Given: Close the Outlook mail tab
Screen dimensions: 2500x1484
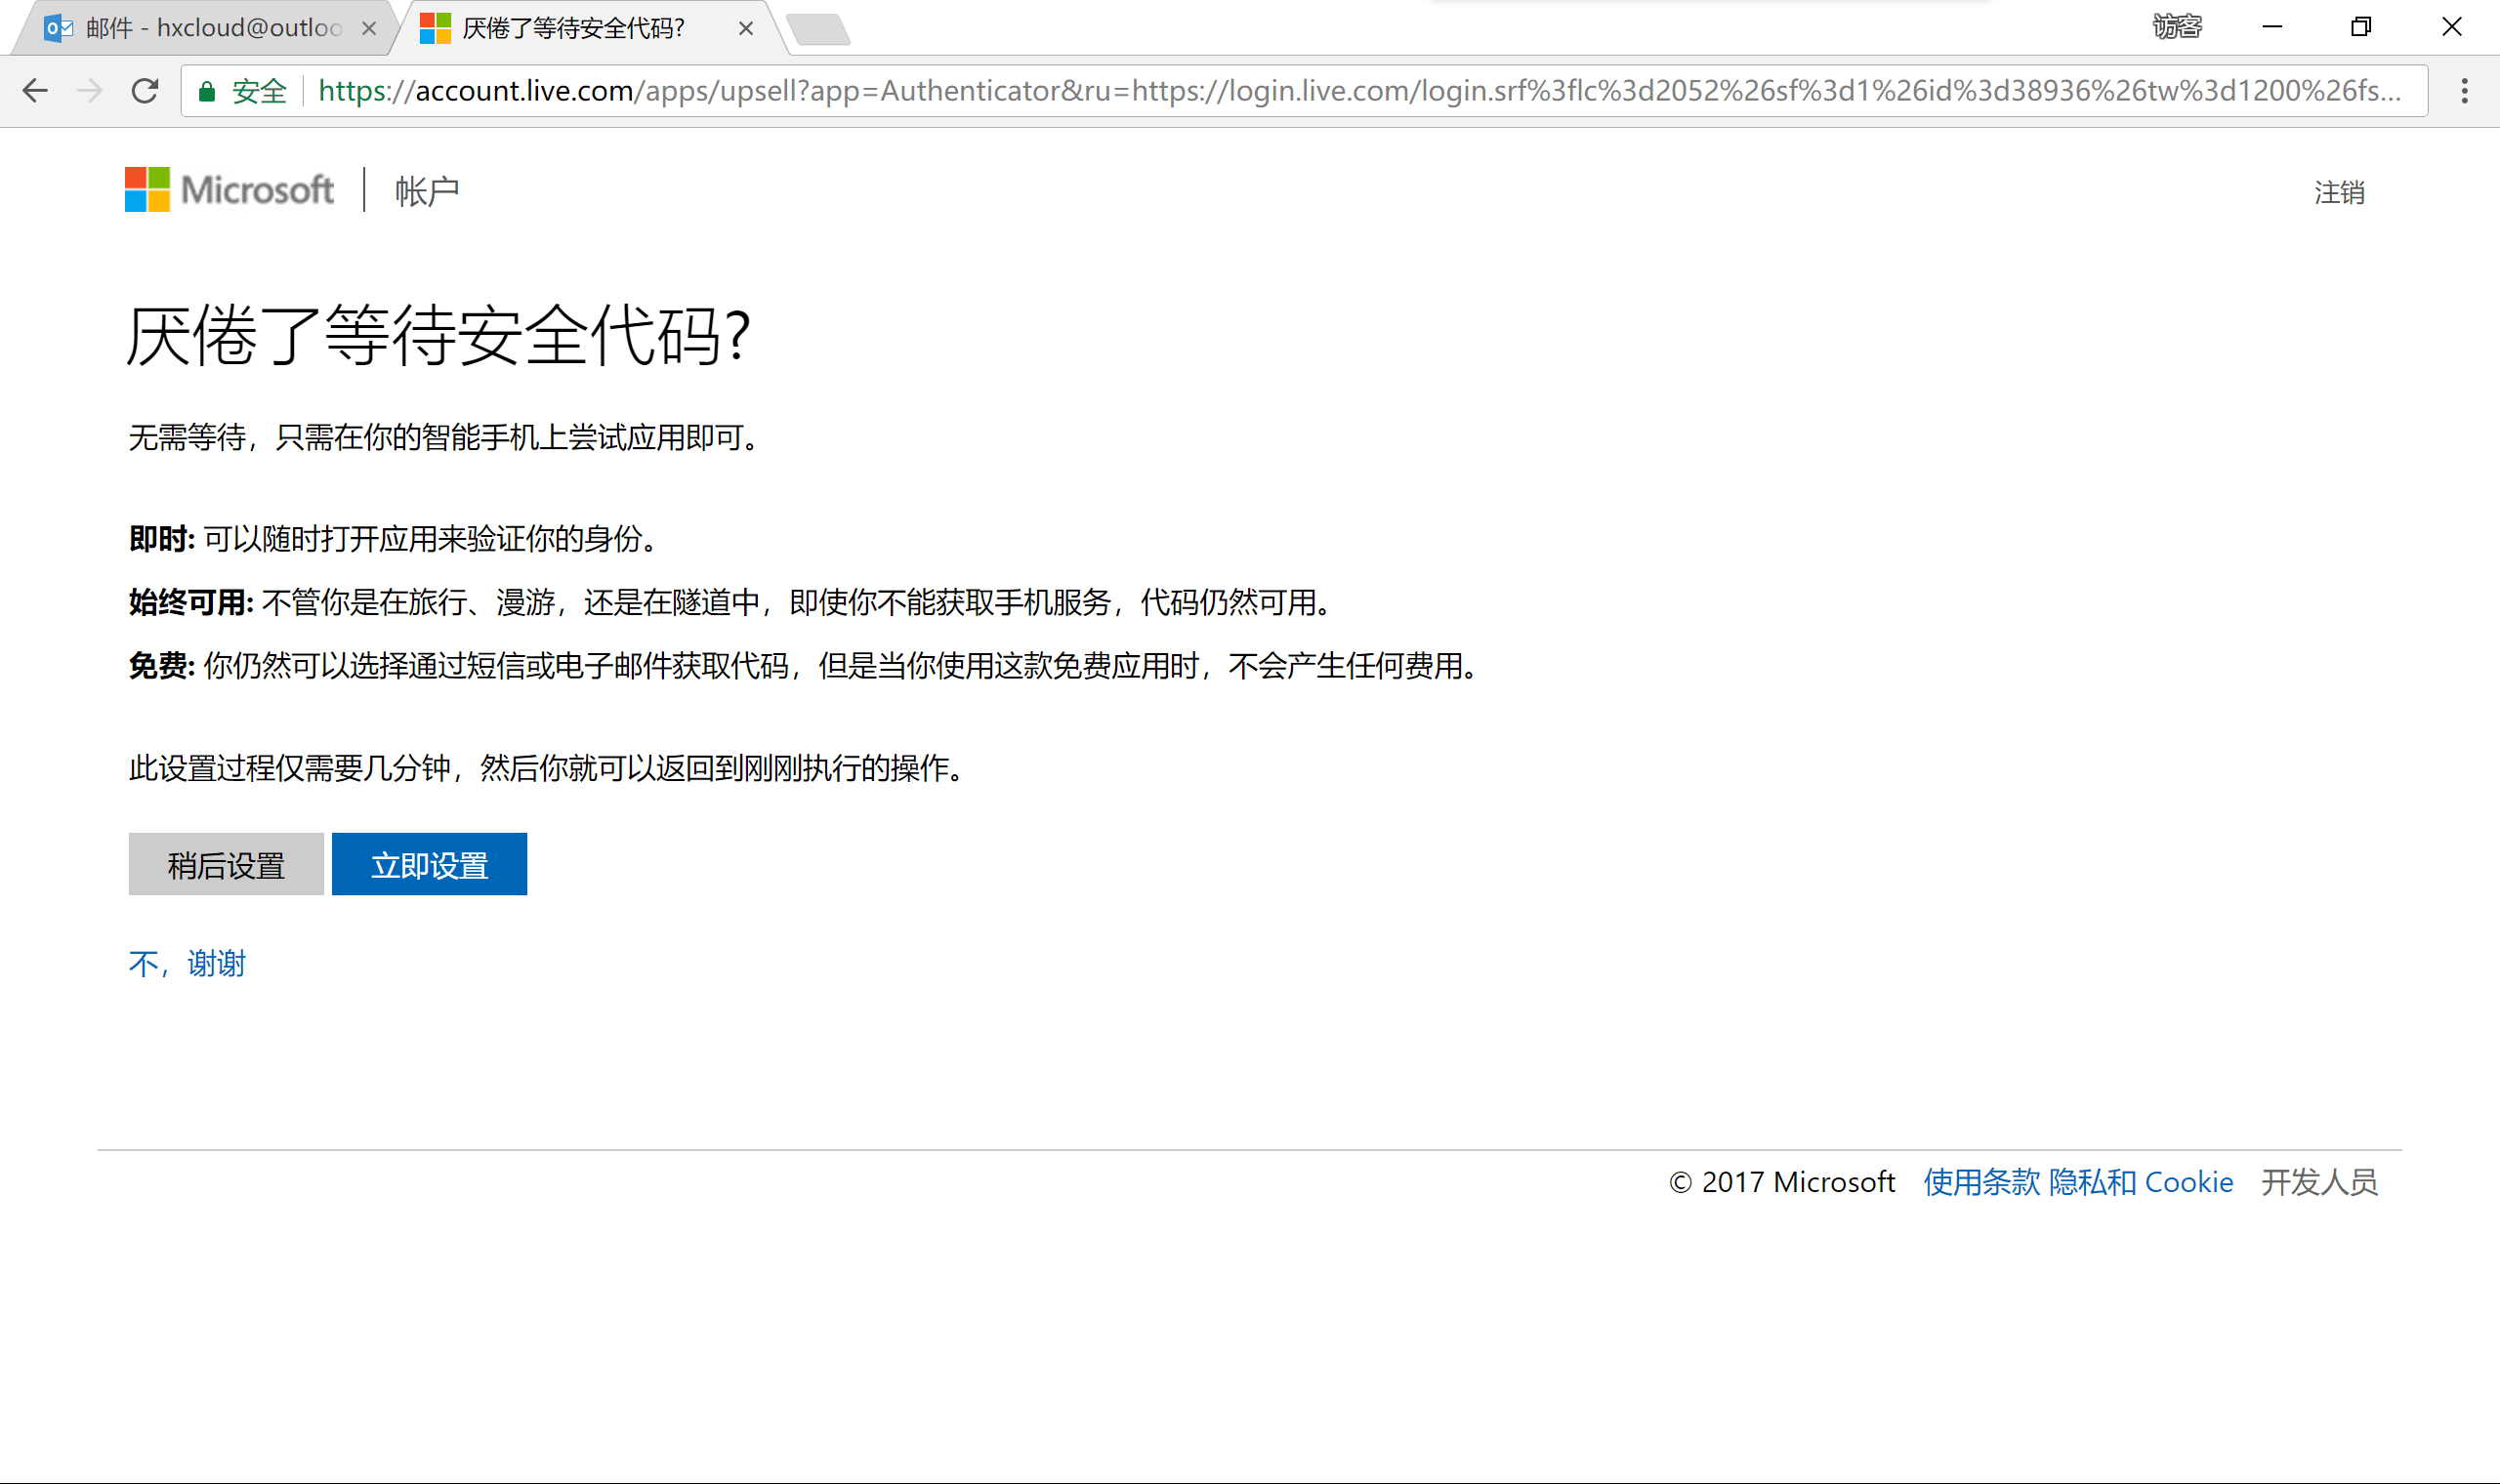Looking at the screenshot, I should click(x=369, y=29).
